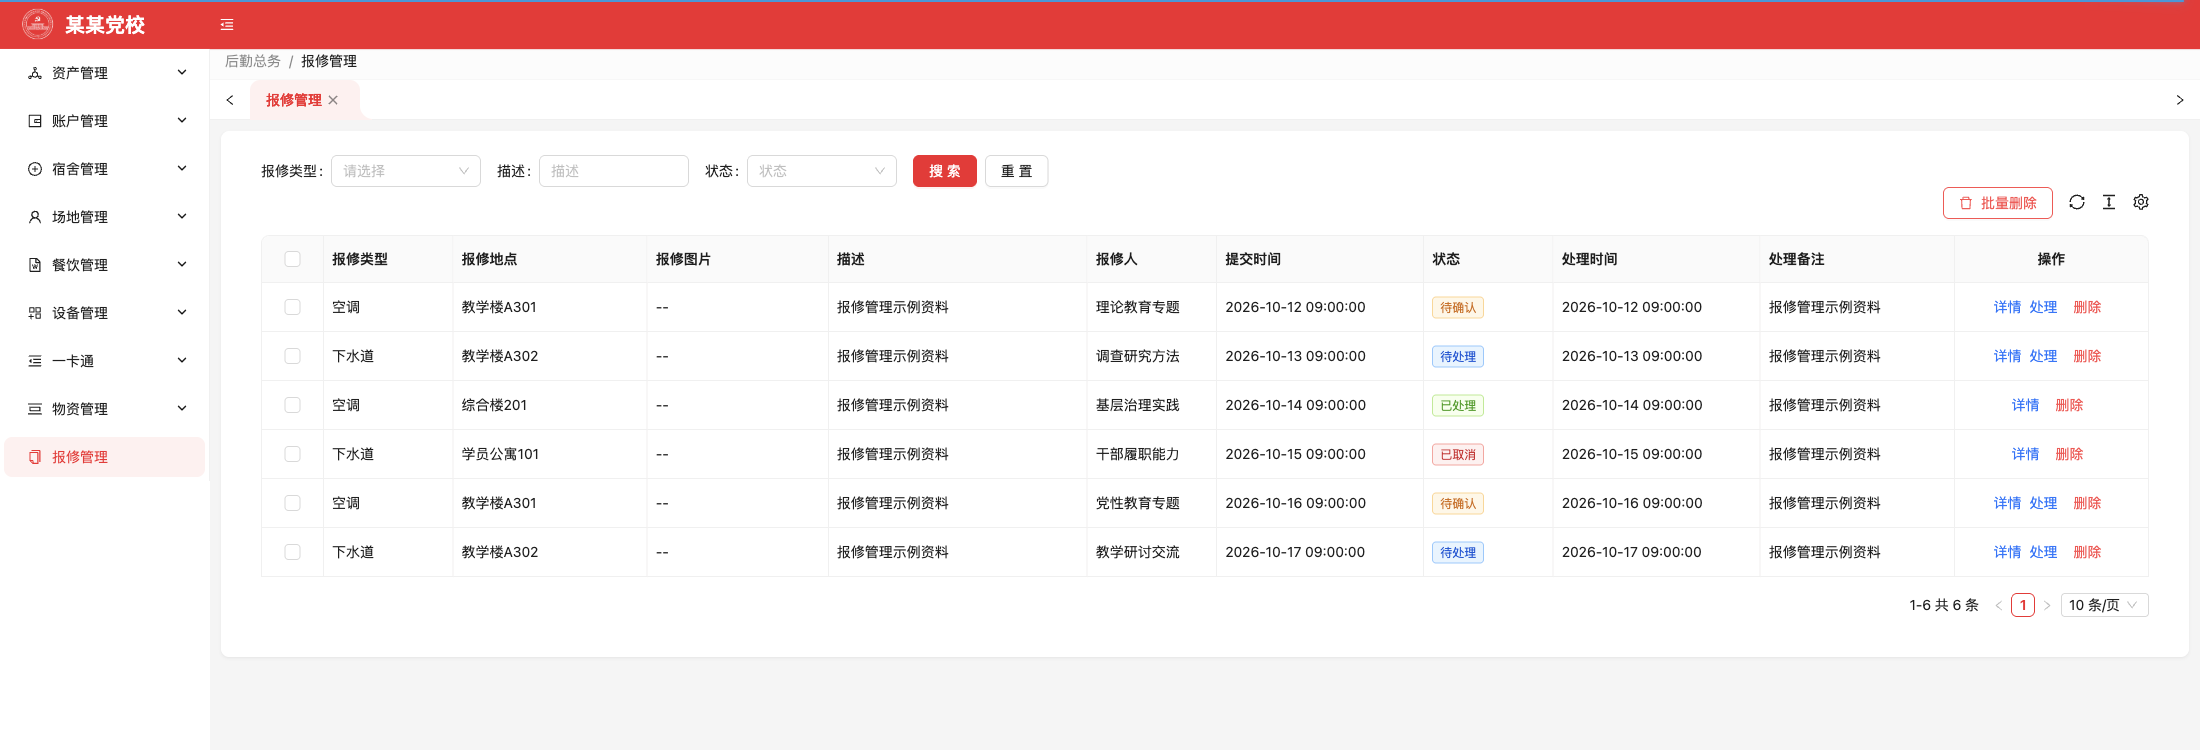The width and height of the screenshot is (2200, 750).
Task: Open 处理 for 2026-10-13 row
Action: pyautogui.click(x=2043, y=356)
